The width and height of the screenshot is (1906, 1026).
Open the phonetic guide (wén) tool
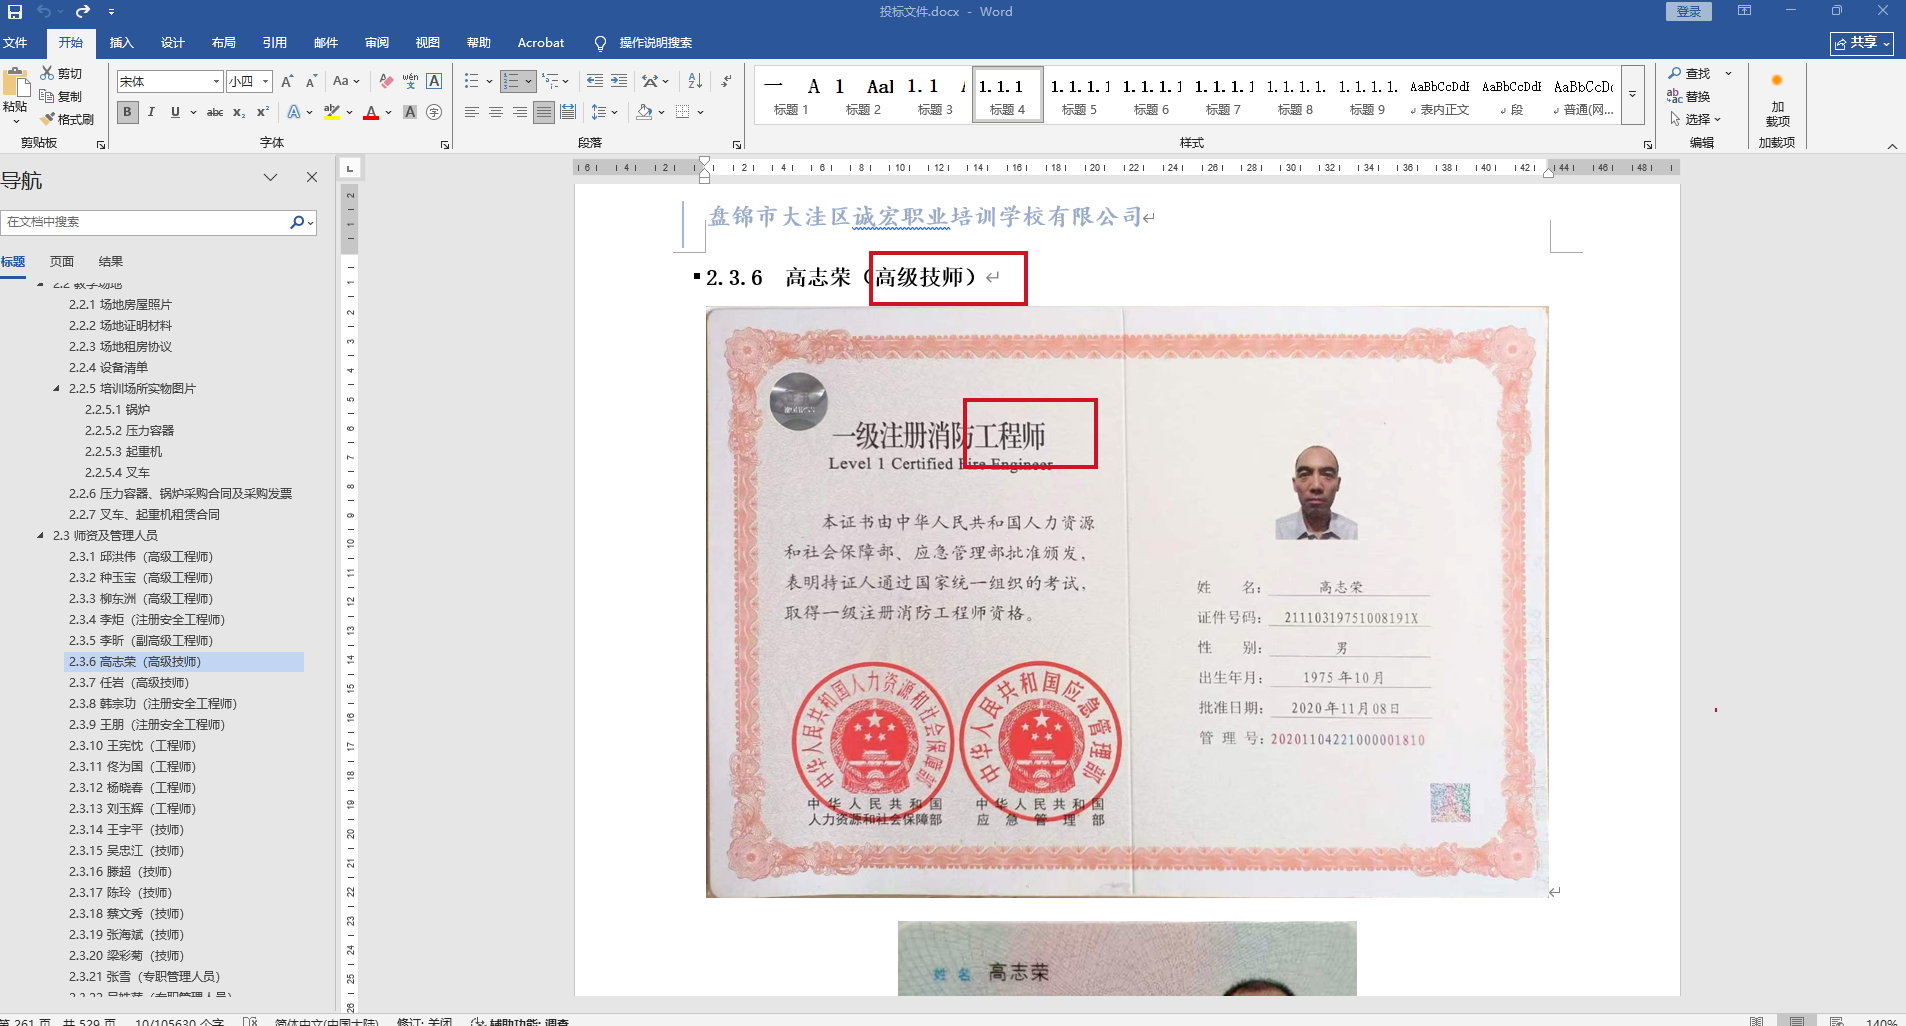[410, 81]
